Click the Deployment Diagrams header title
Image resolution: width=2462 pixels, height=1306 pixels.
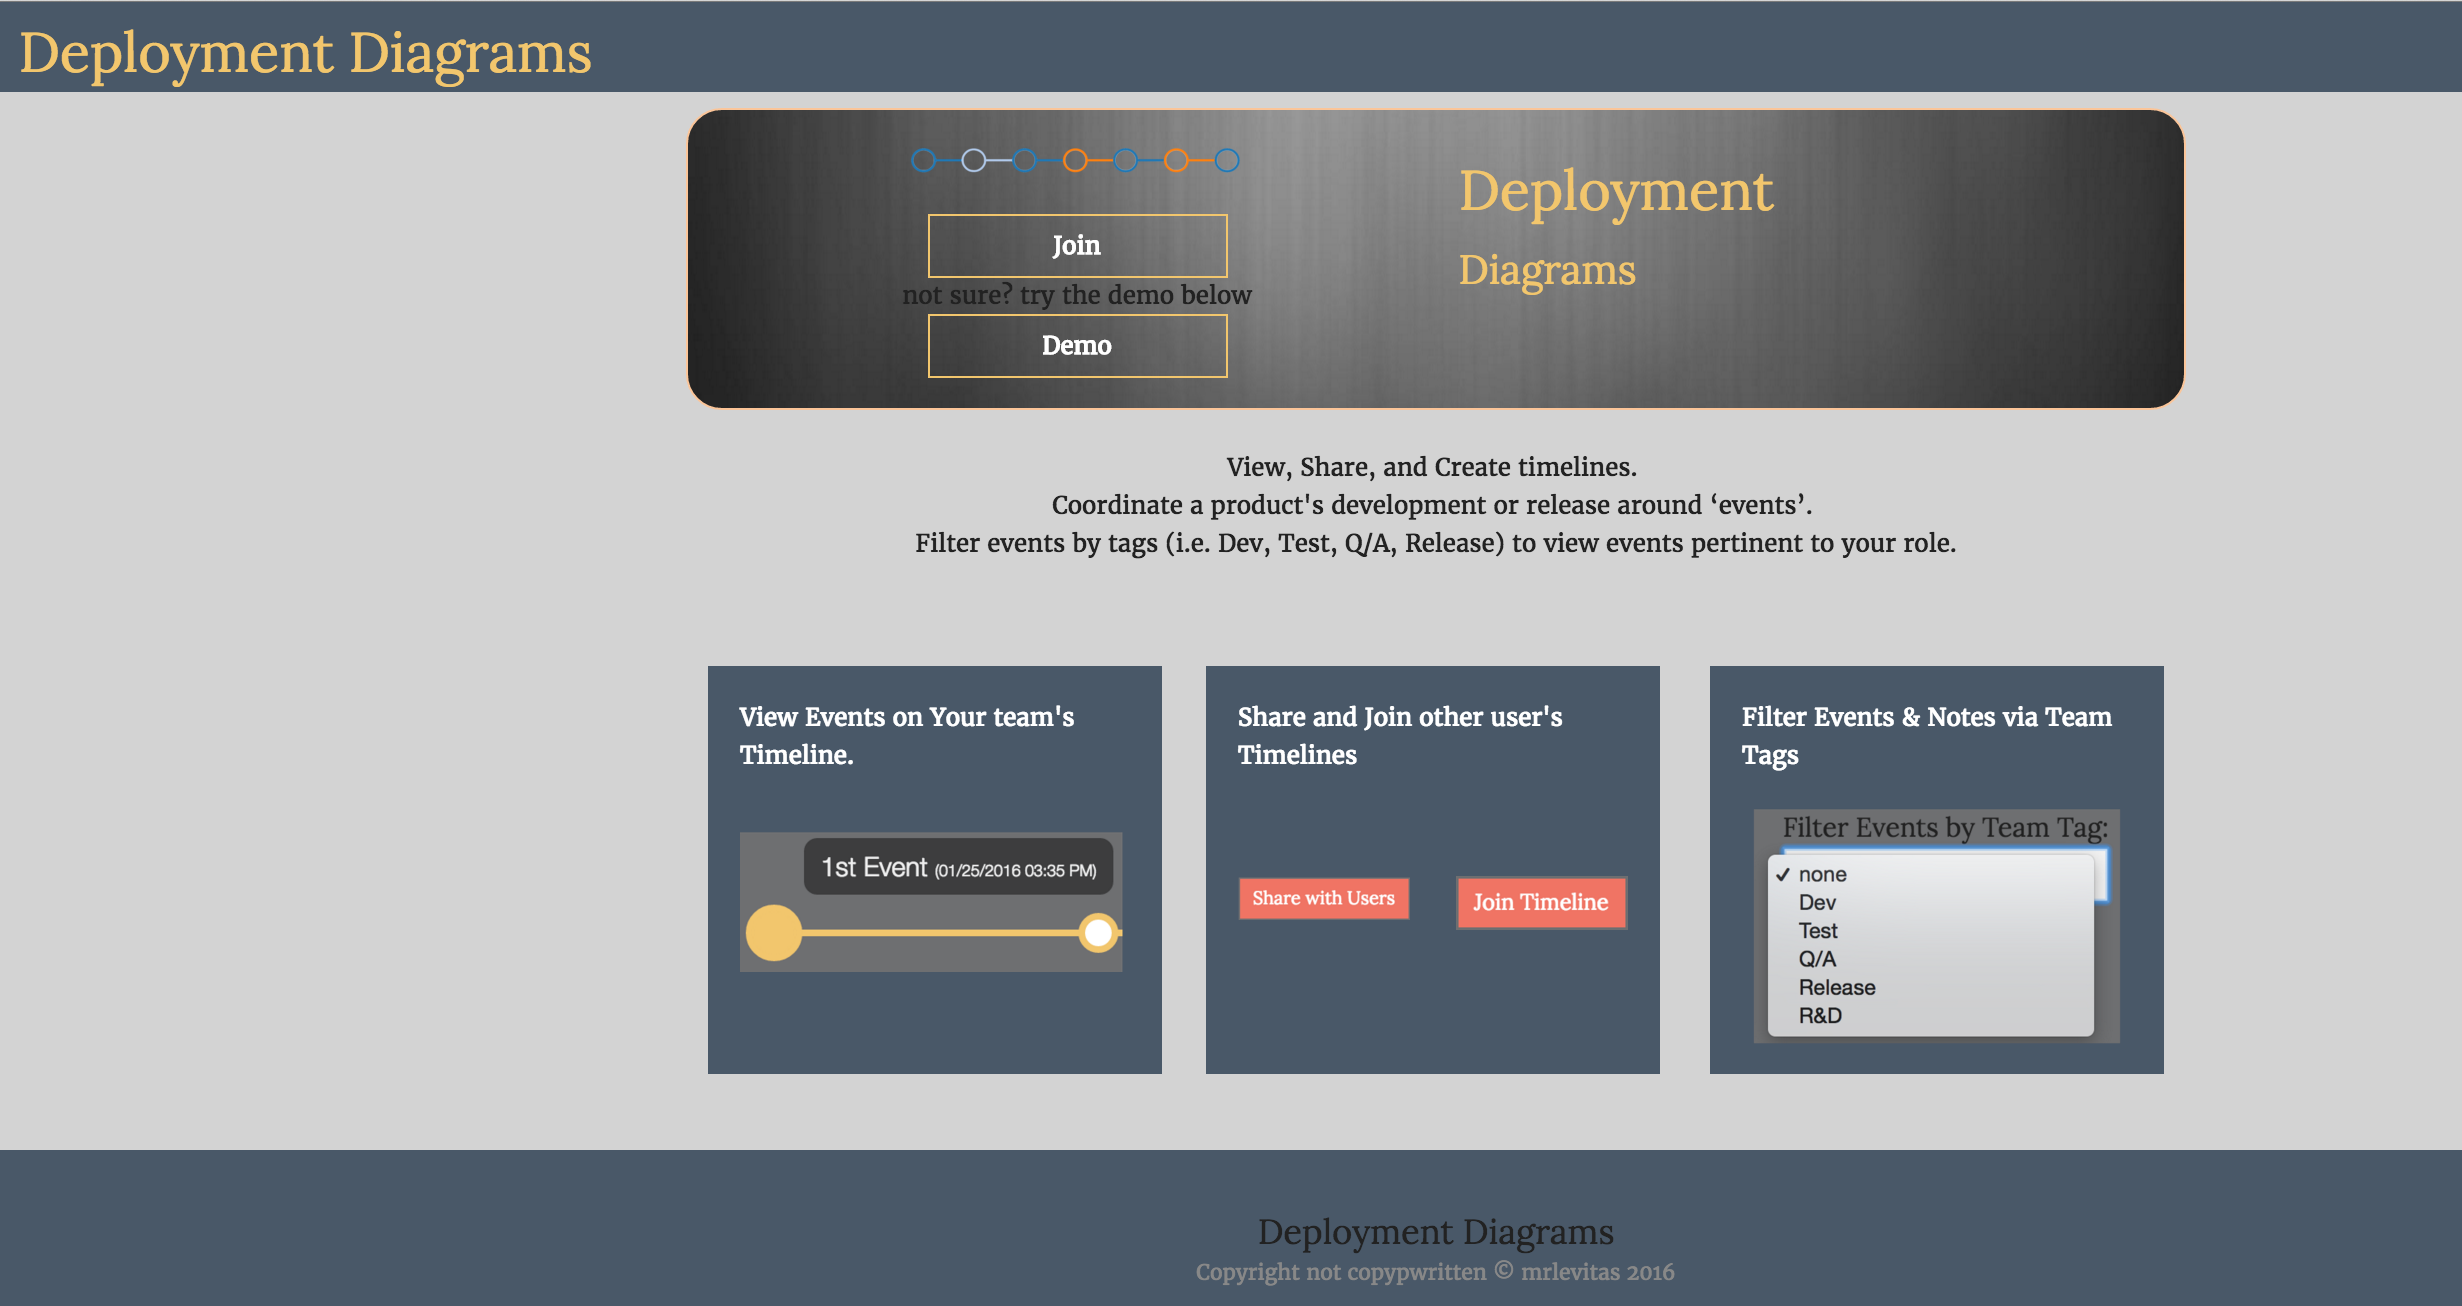point(305,52)
